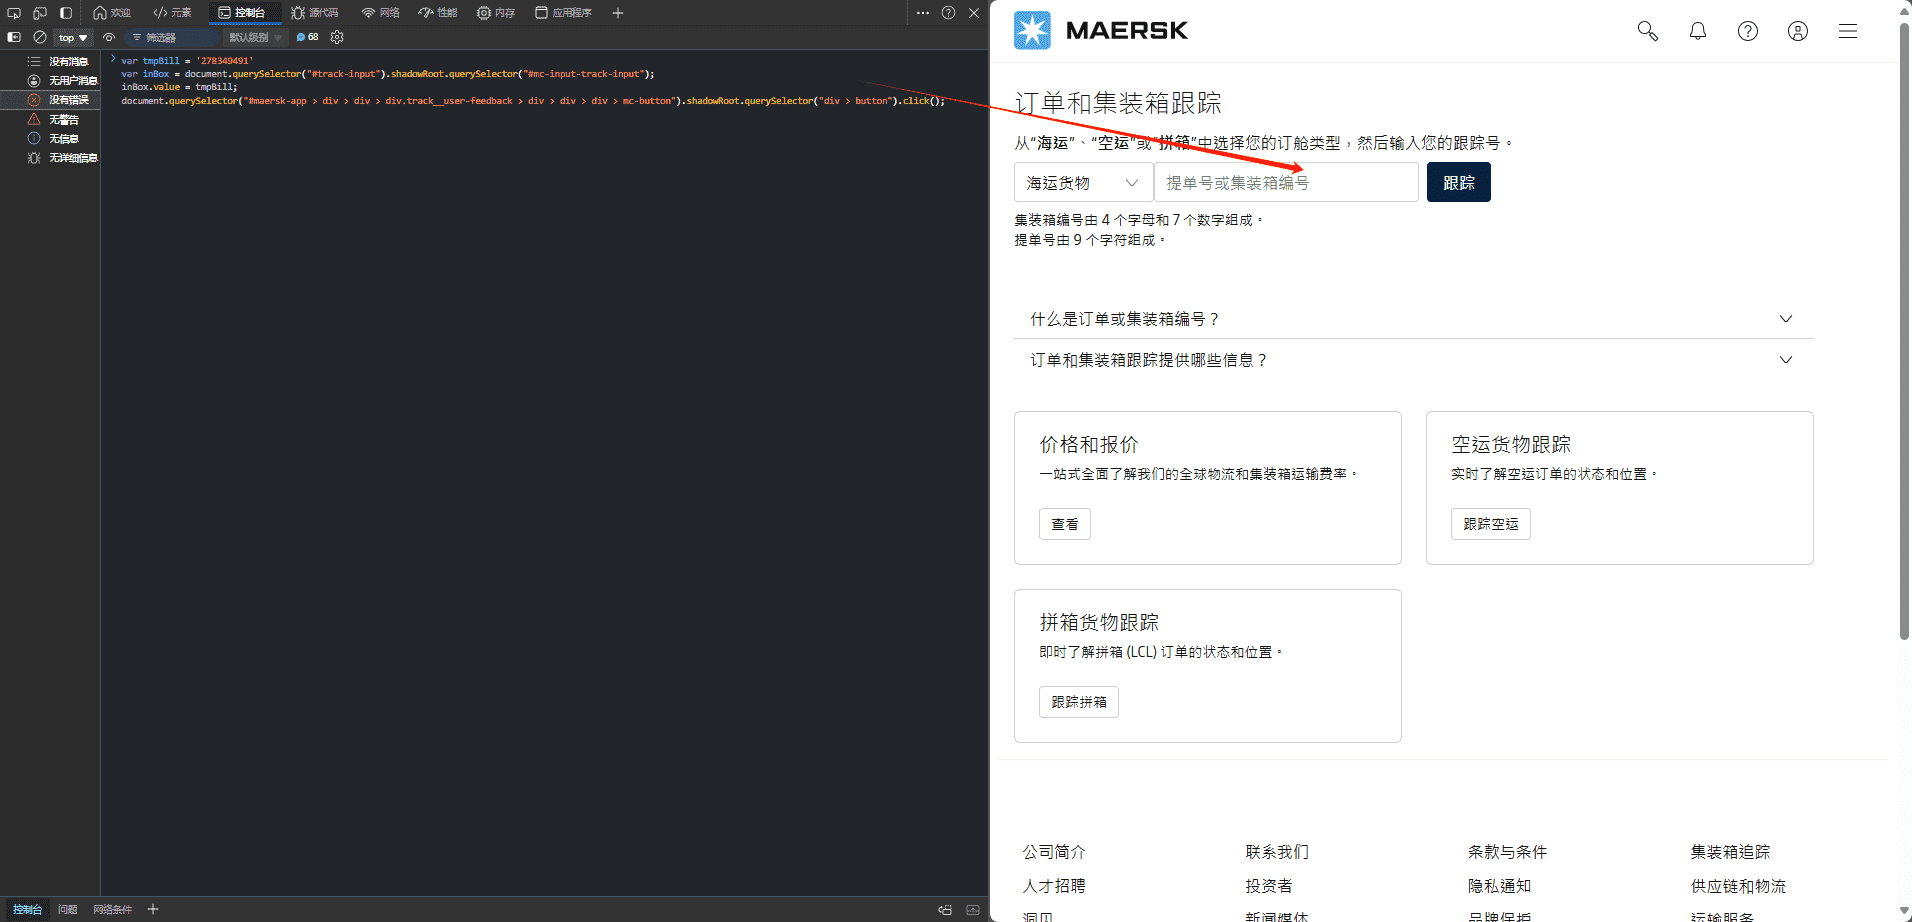
Task: Click the Maersk star logo
Action: pos(1032,30)
